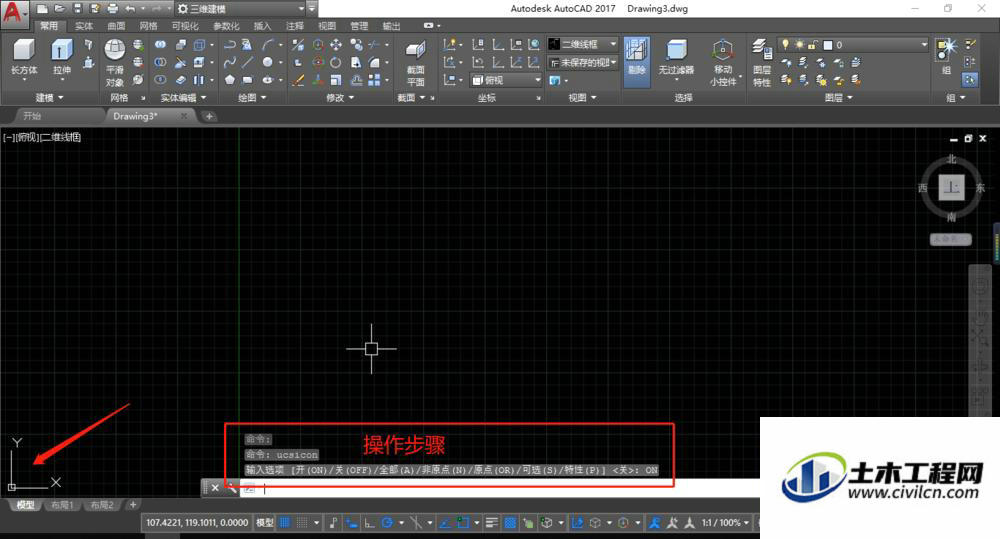Click the 移动小控件 move gizmo icon
This screenshot has width=1000, height=539.
(x=723, y=63)
